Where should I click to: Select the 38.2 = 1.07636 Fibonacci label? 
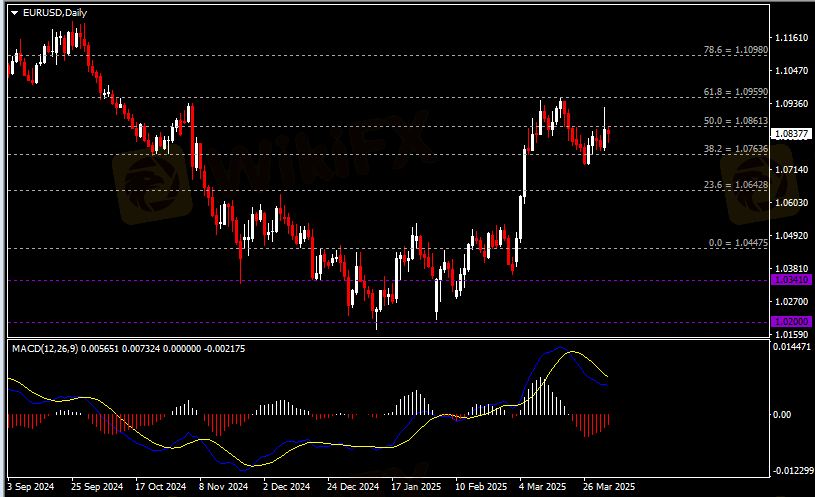pos(735,149)
